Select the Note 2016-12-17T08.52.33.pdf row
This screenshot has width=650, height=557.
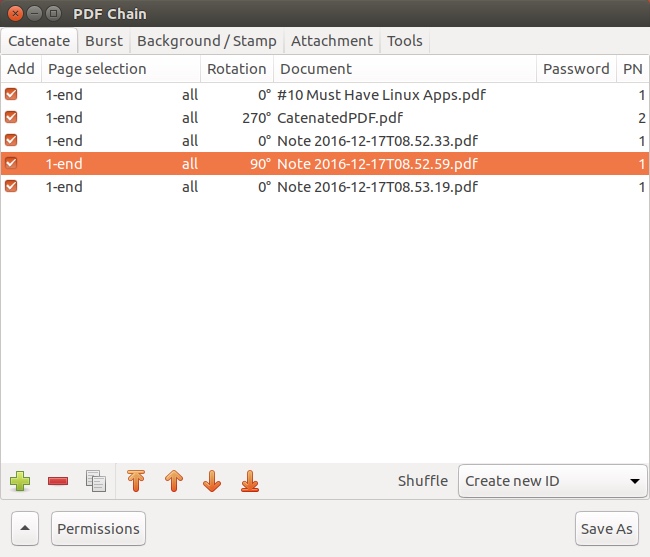coord(325,141)
